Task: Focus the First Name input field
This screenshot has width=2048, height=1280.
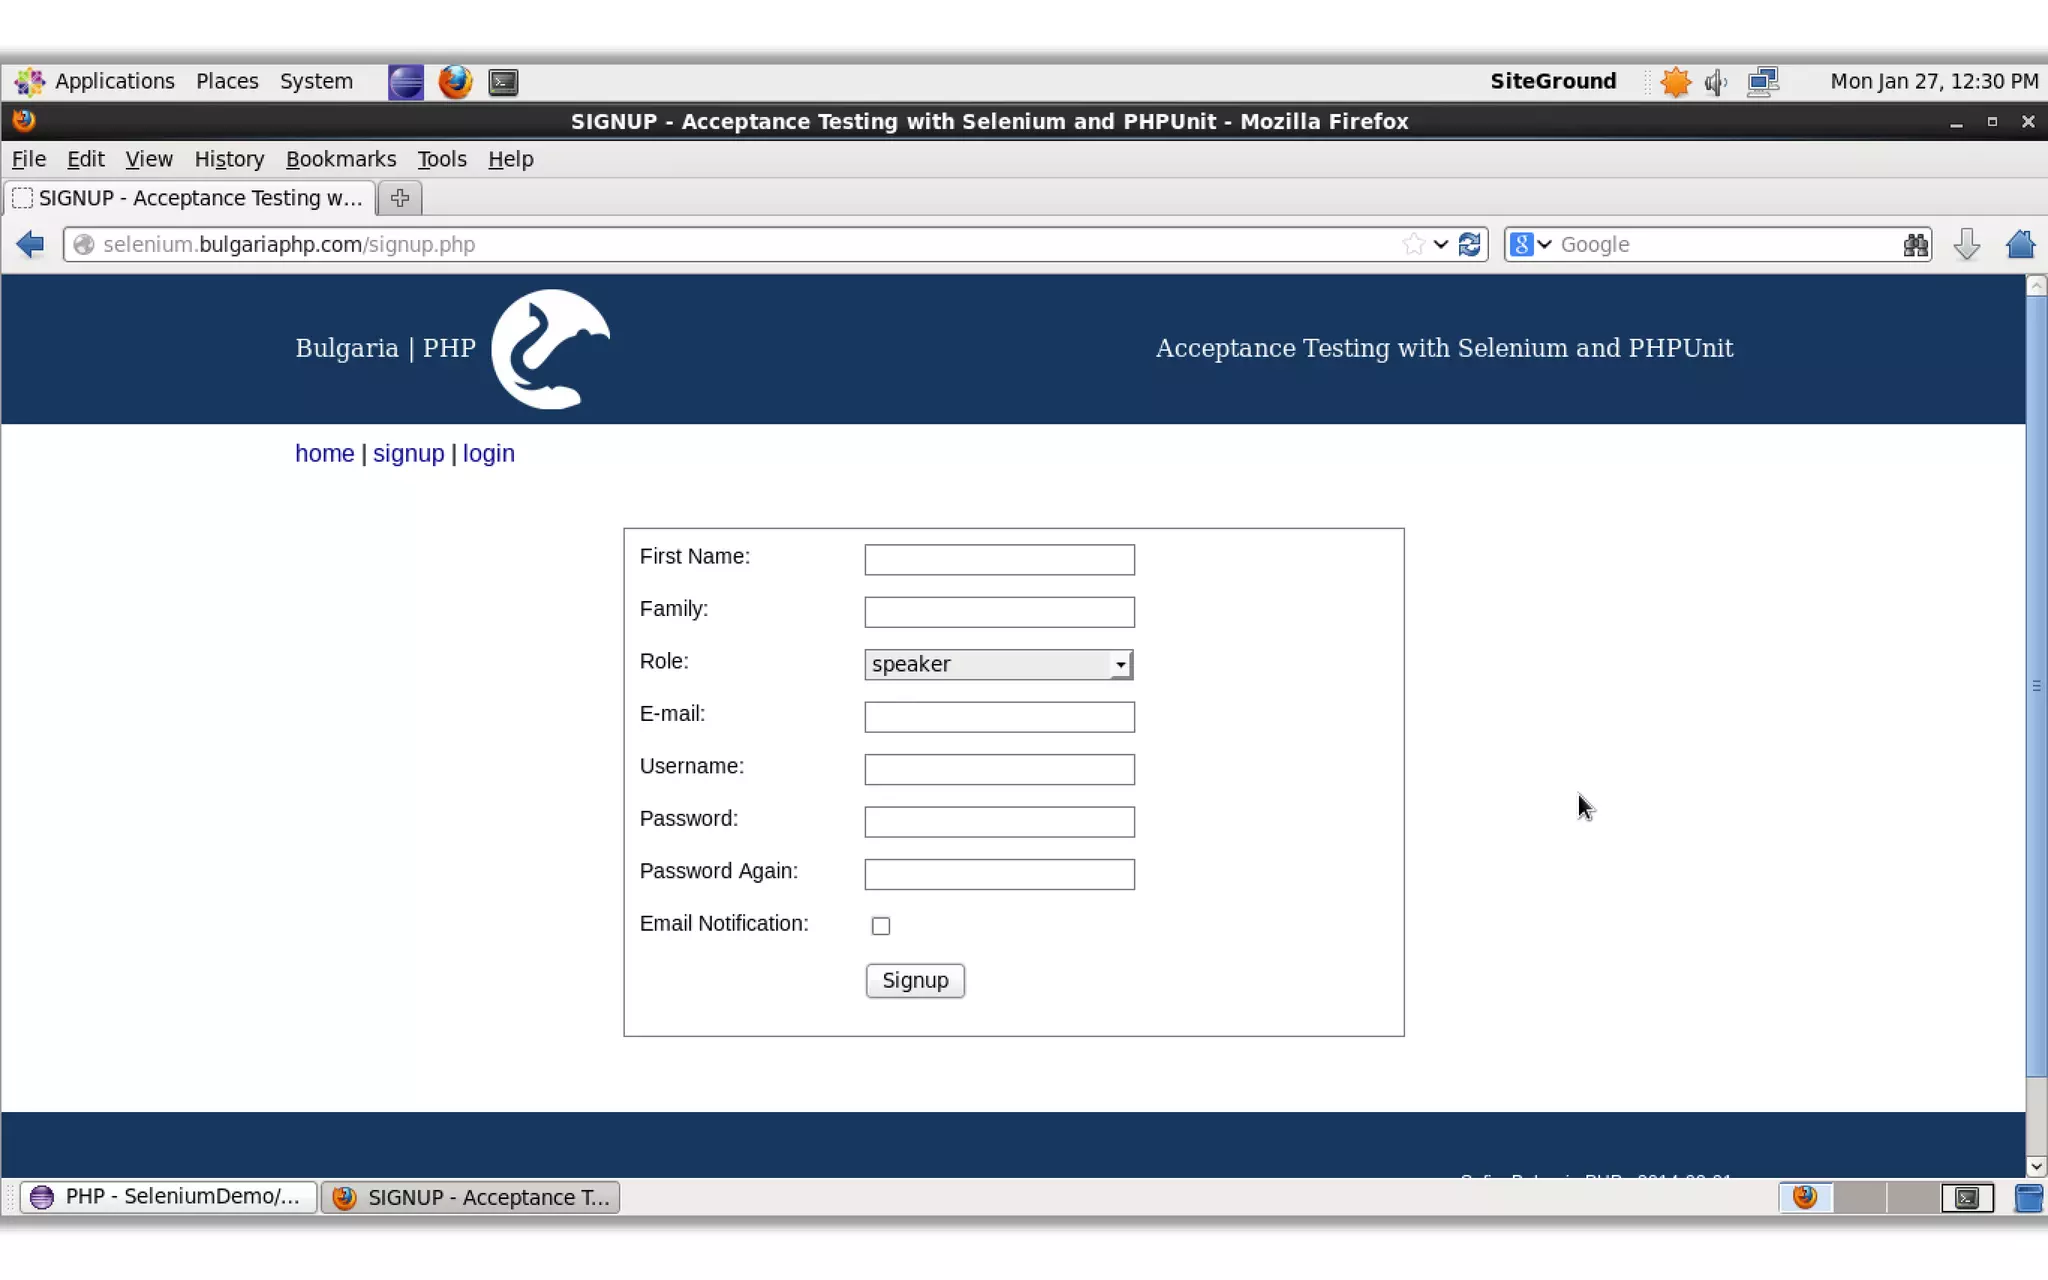Action: (998, 559)
